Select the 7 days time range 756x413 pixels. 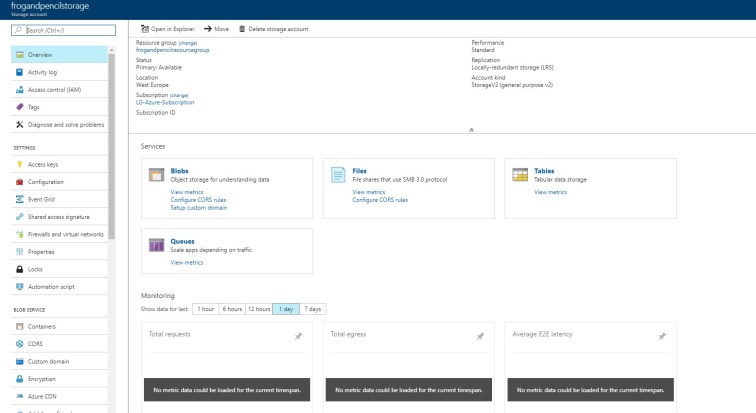(313, 309)
